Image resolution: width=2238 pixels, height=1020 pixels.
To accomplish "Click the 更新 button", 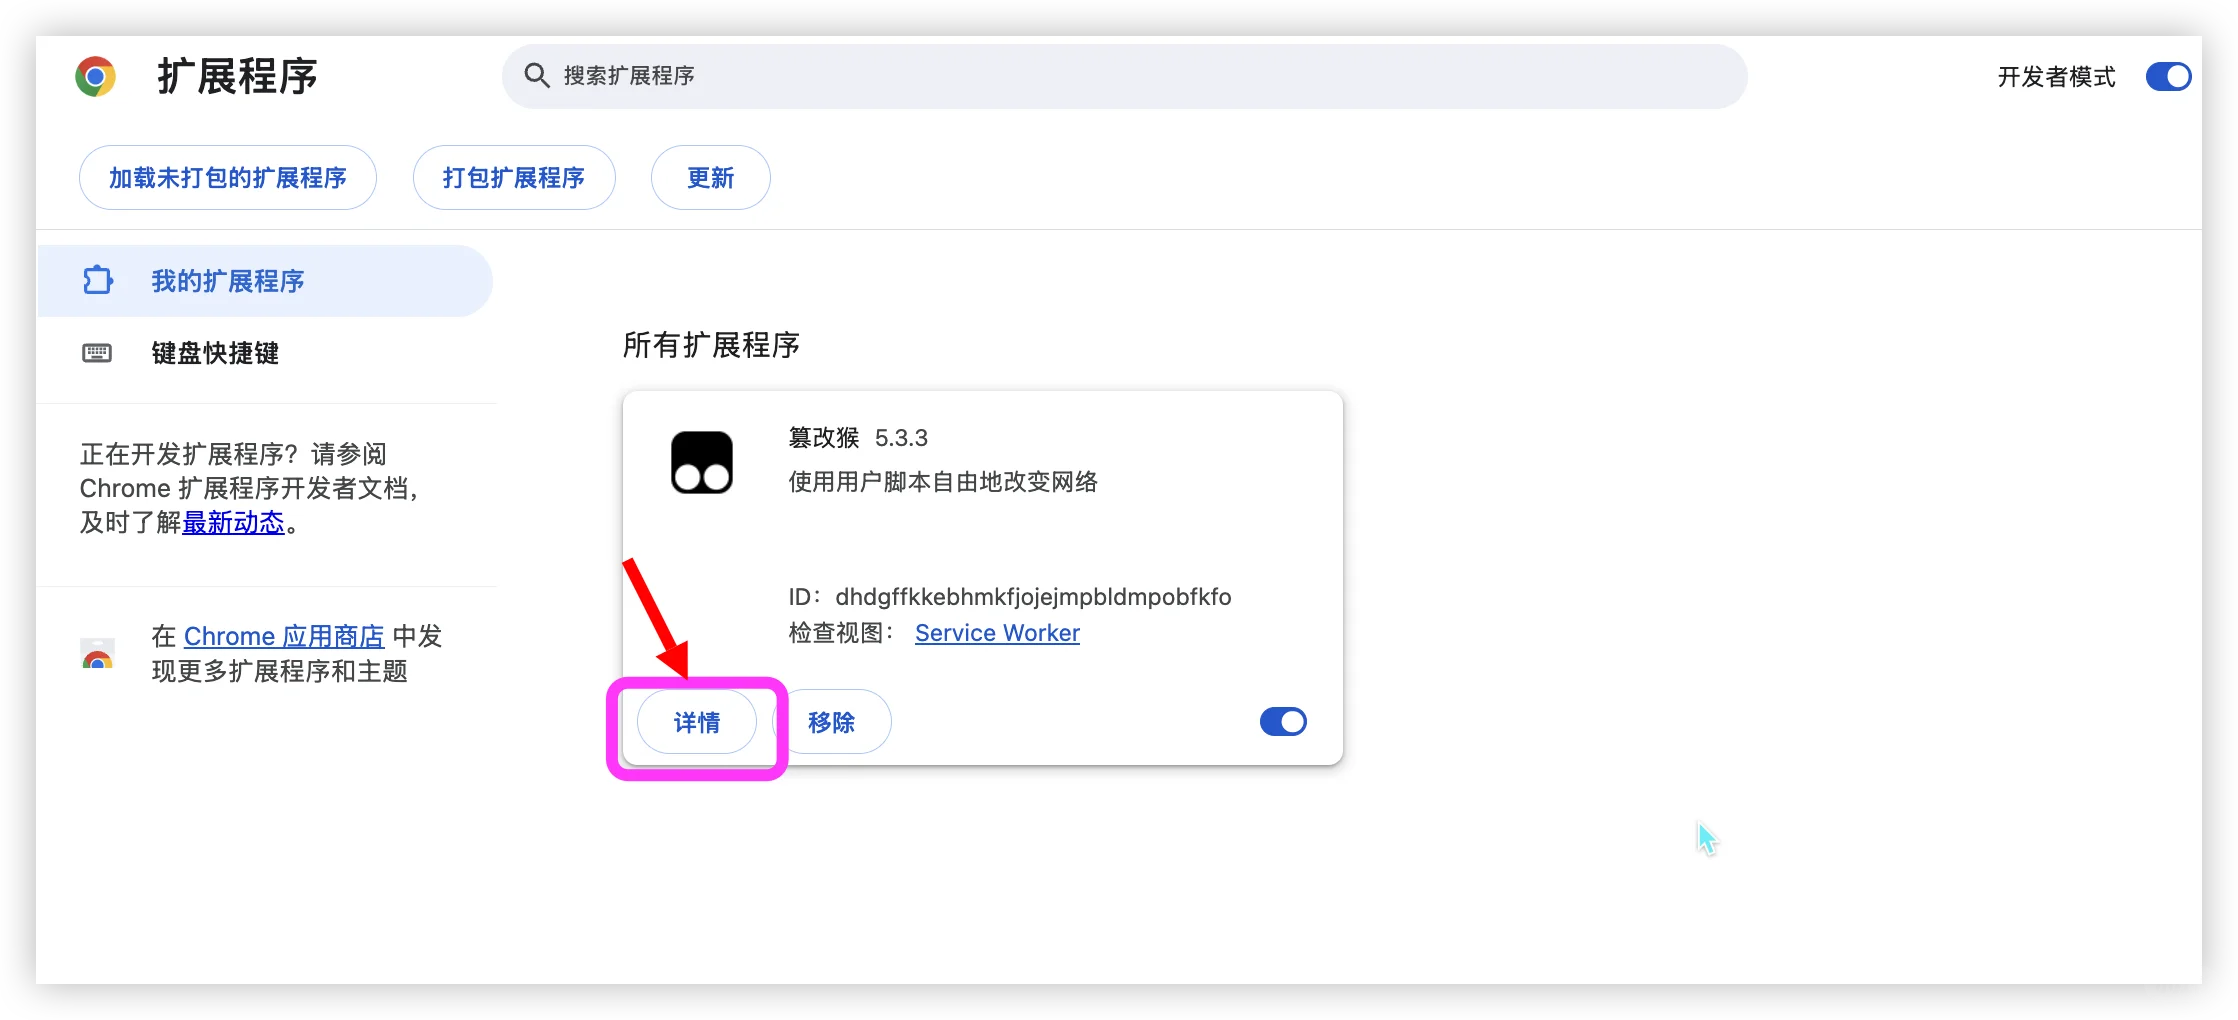I will (711, 178).
